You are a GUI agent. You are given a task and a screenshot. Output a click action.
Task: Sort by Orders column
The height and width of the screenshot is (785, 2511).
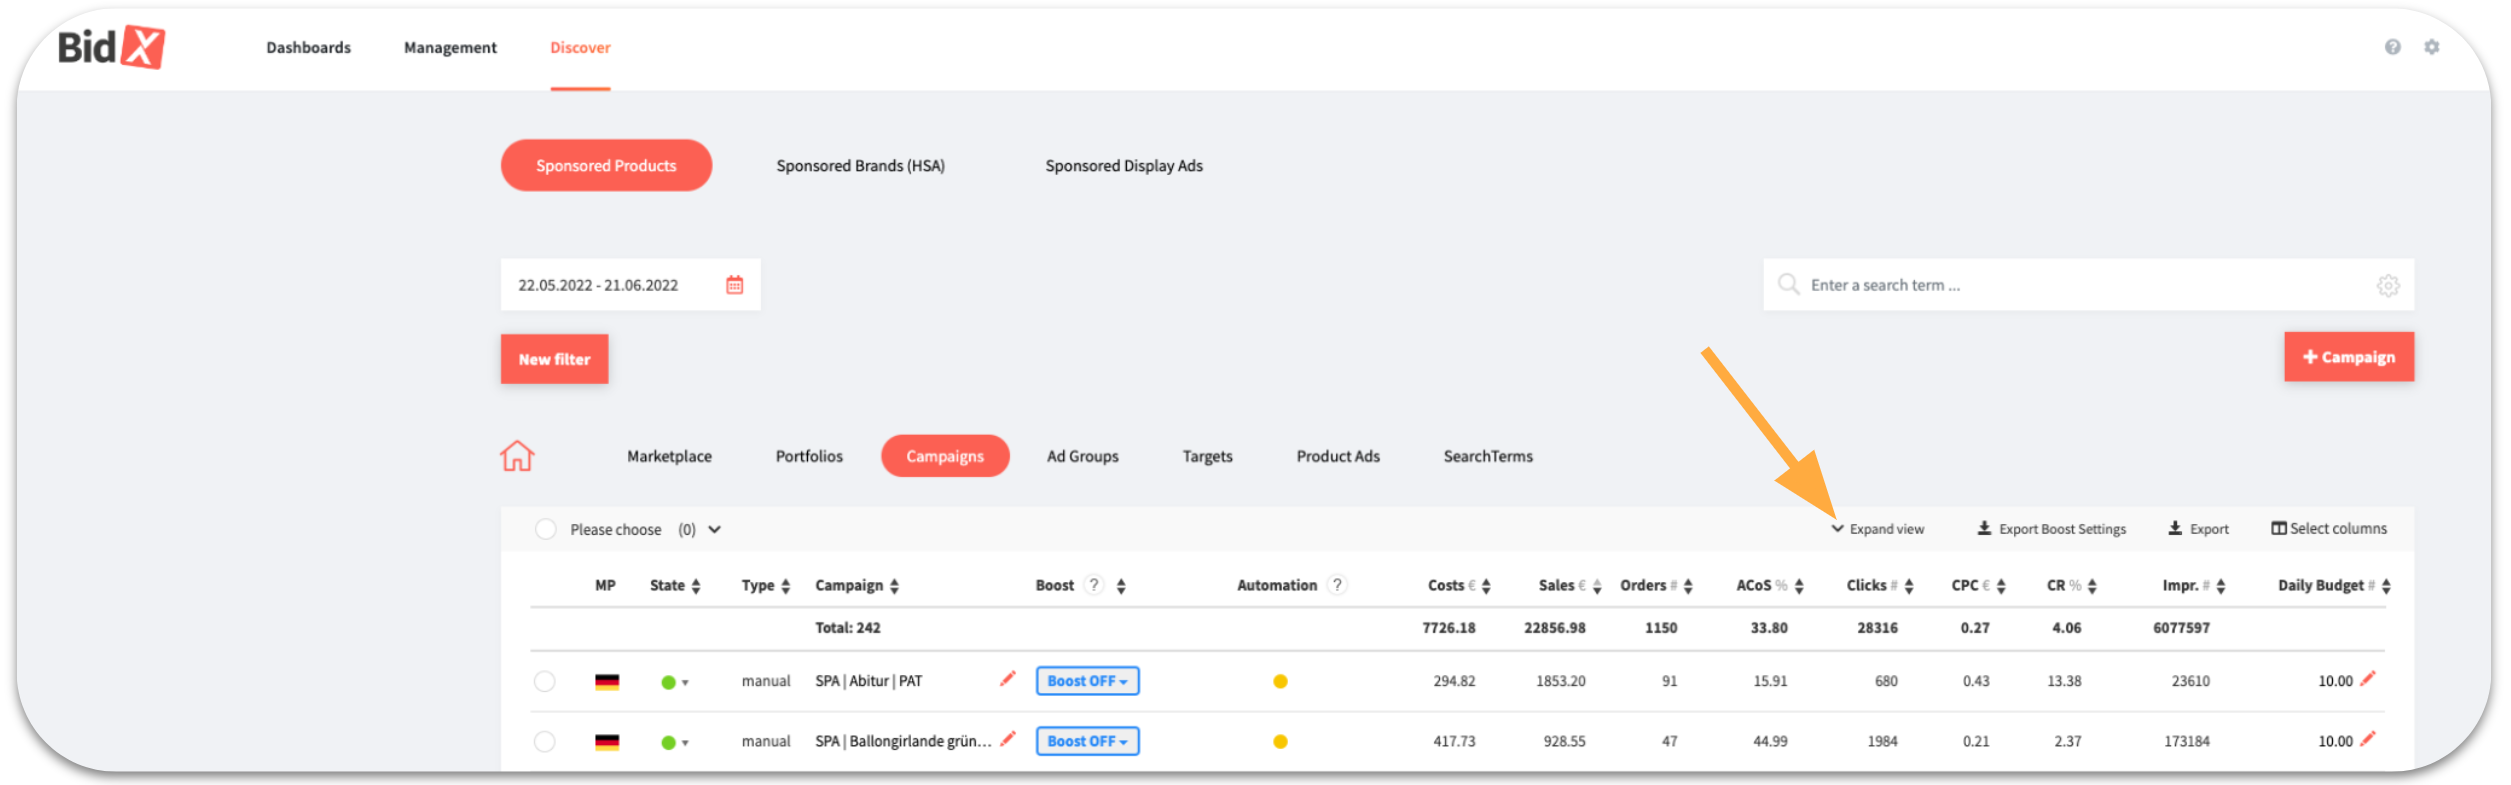1688,586
